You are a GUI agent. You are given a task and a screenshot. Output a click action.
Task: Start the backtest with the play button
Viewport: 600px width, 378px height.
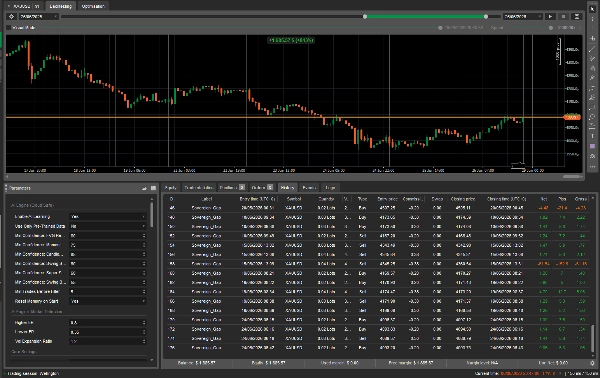[x=550, y=16]
